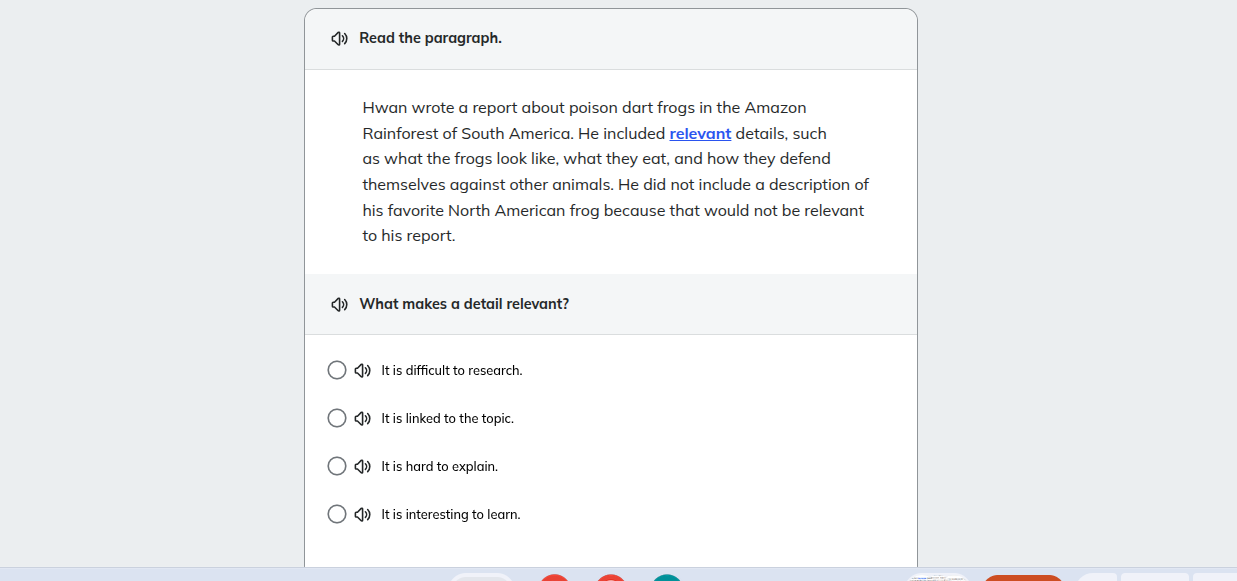Choose radio button for "It is linked to the topic"
This screenshot has height=581, width=1237.
[337, 419]
